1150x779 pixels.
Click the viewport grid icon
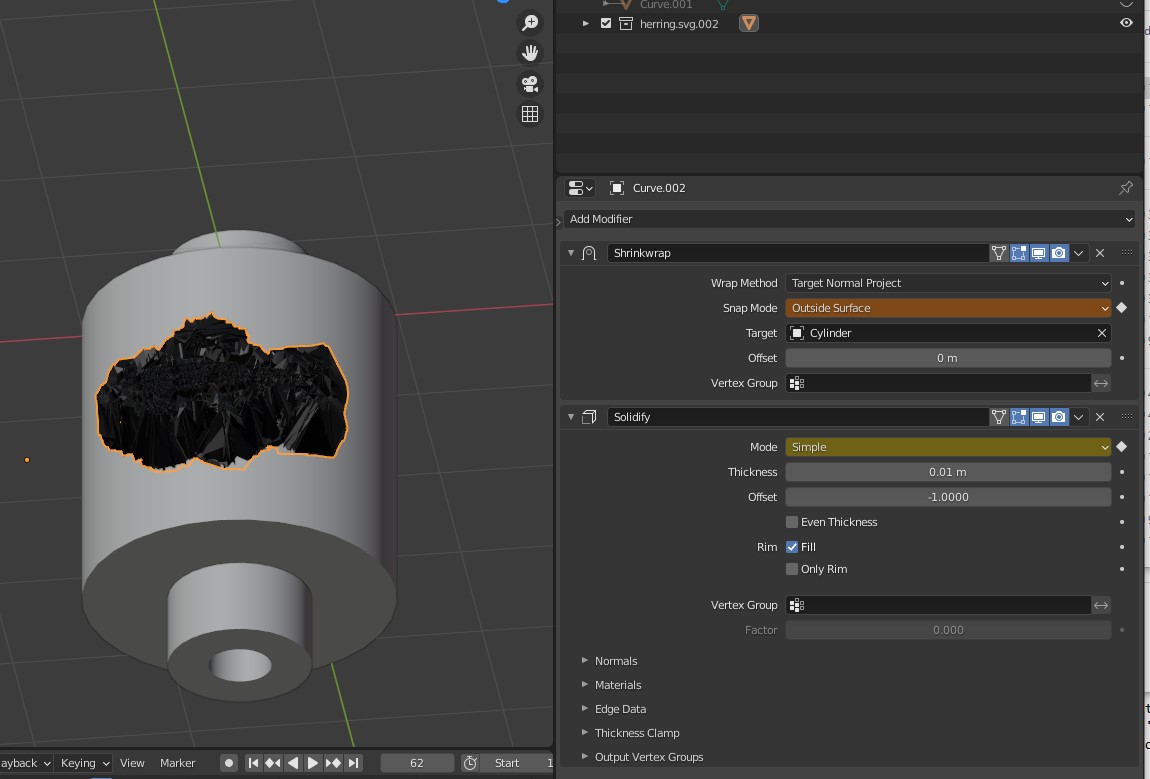pyautogui.click(x=530, y=114)
